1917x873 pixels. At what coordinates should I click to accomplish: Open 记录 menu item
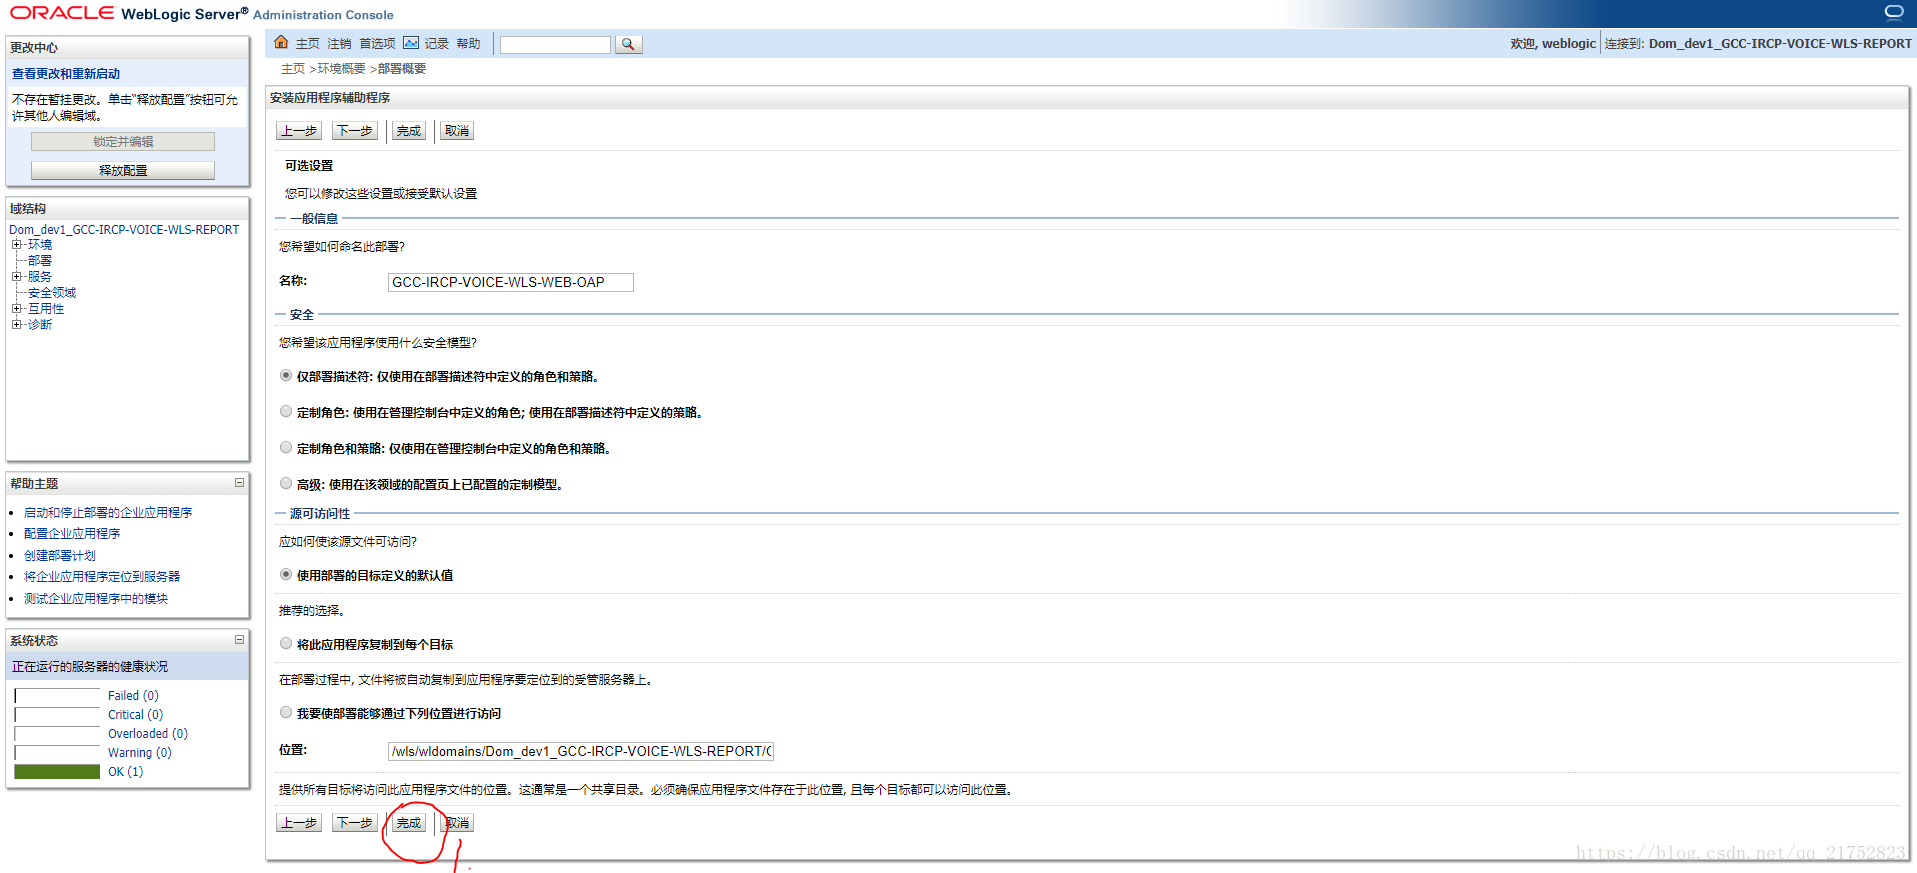point(436,43)
